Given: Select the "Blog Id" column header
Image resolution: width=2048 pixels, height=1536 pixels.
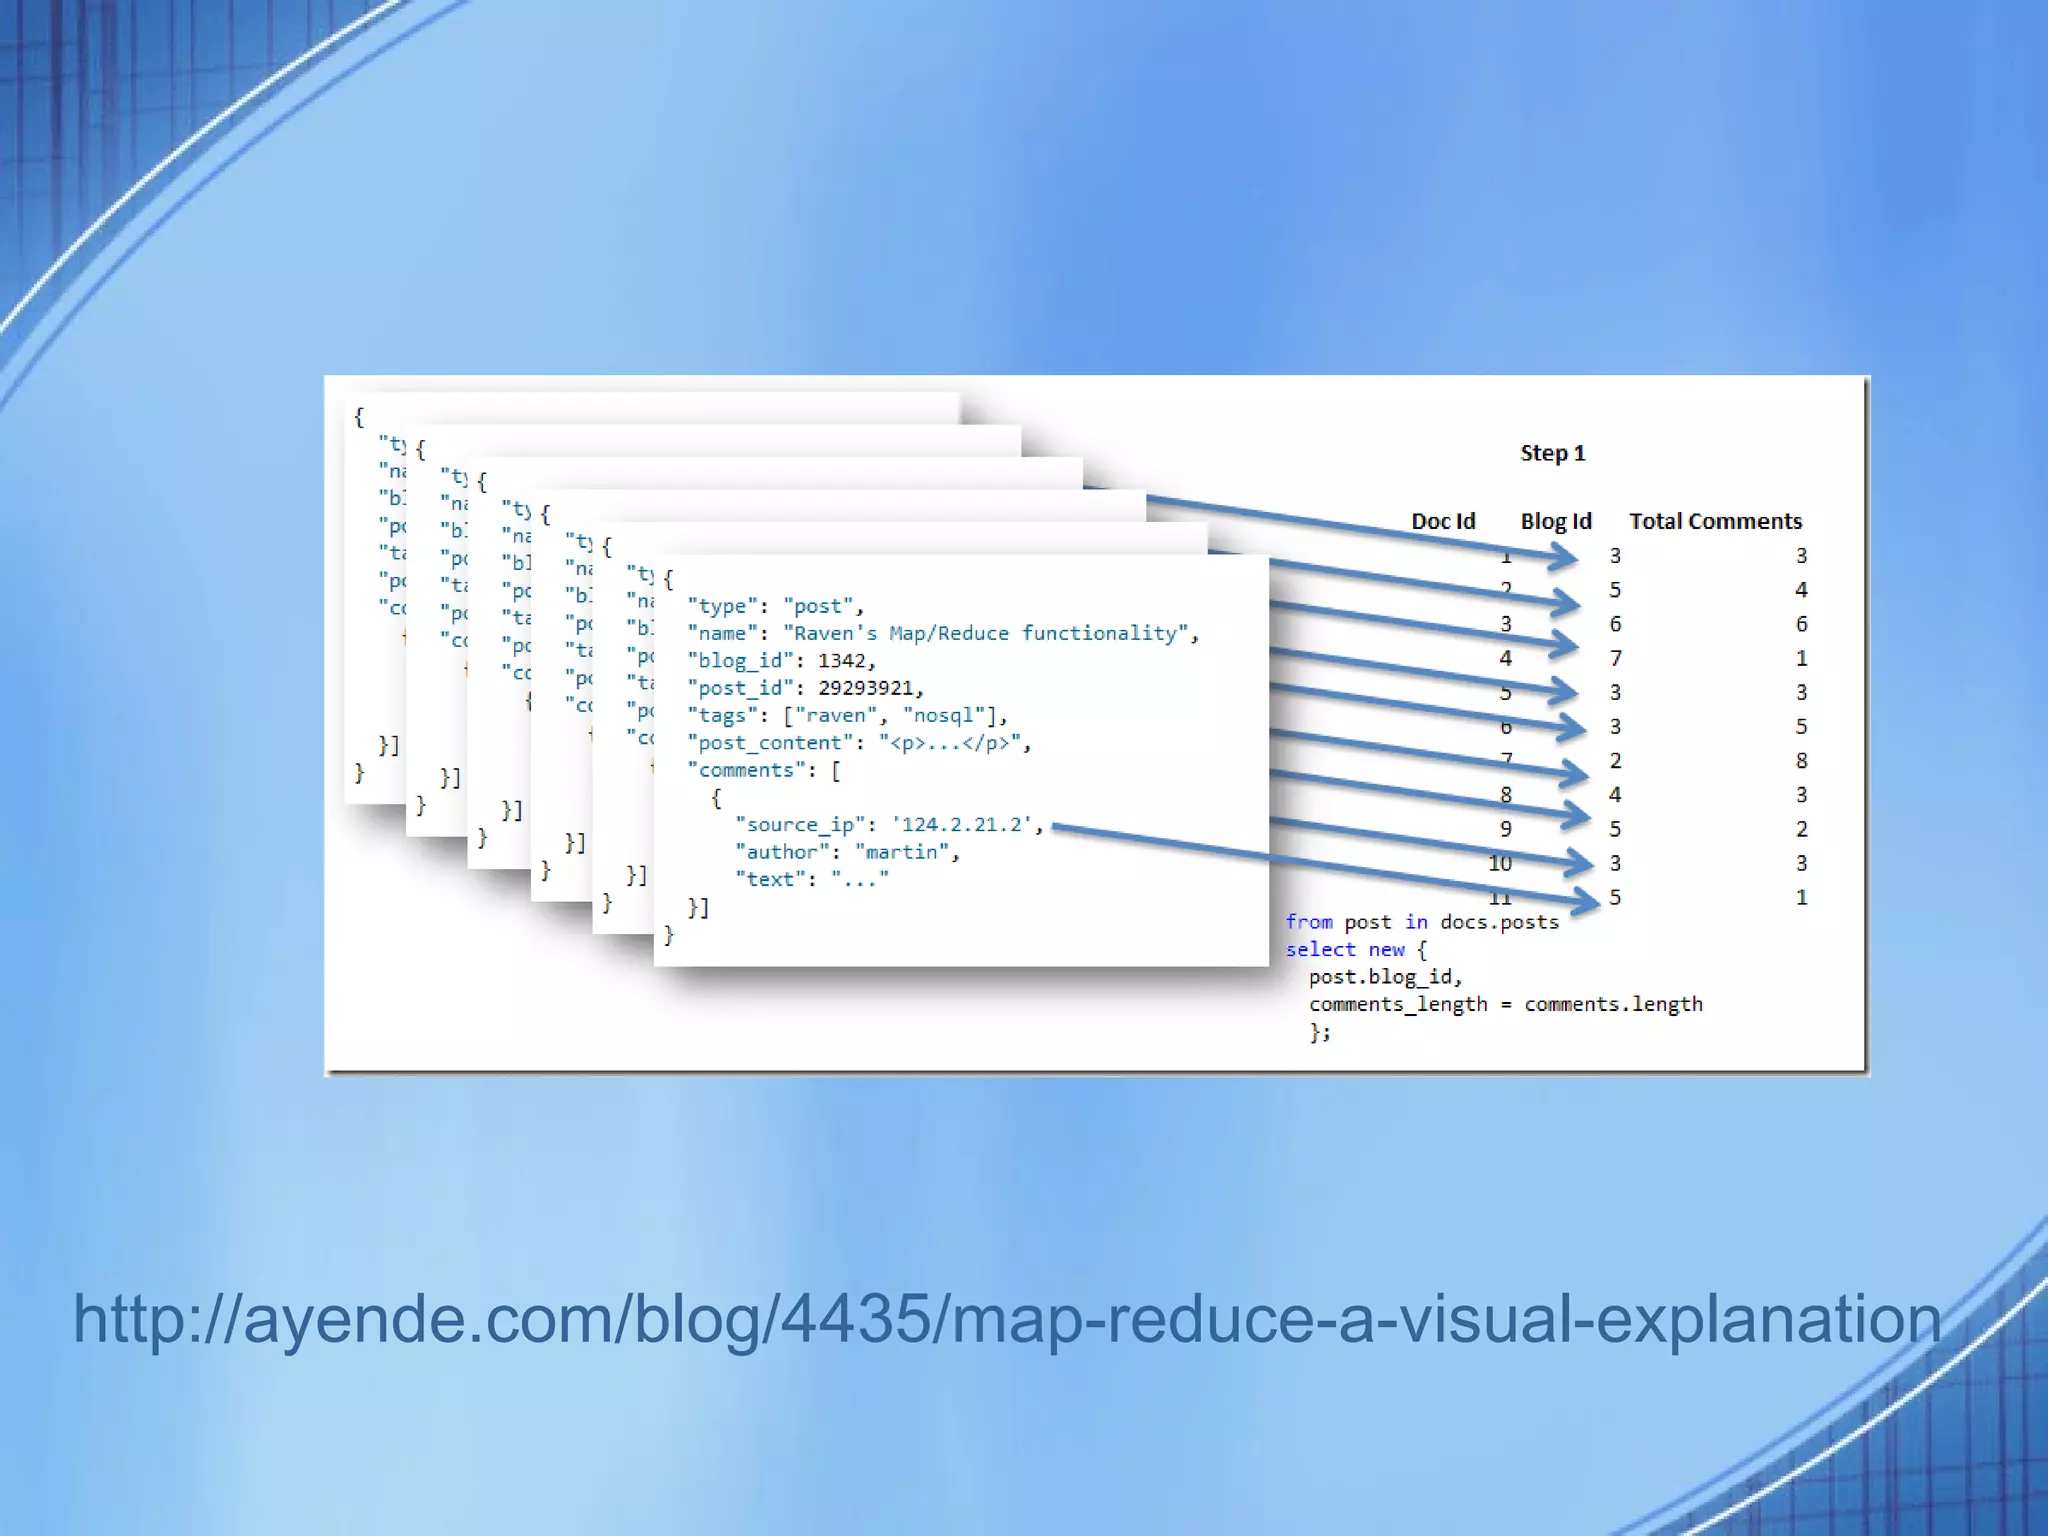Looking at the screenshot, I should 1556,521.
